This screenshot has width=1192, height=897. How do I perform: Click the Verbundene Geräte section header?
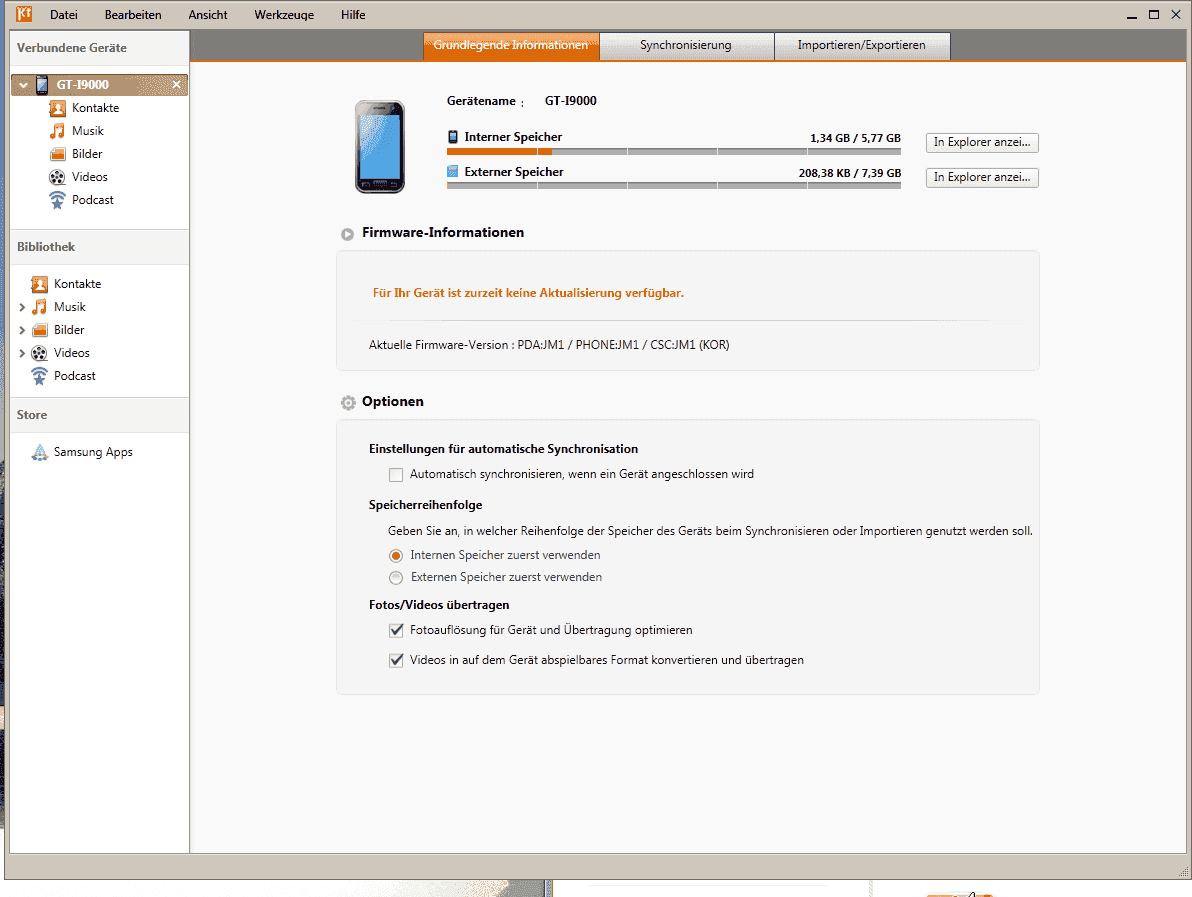click(100, 48)
